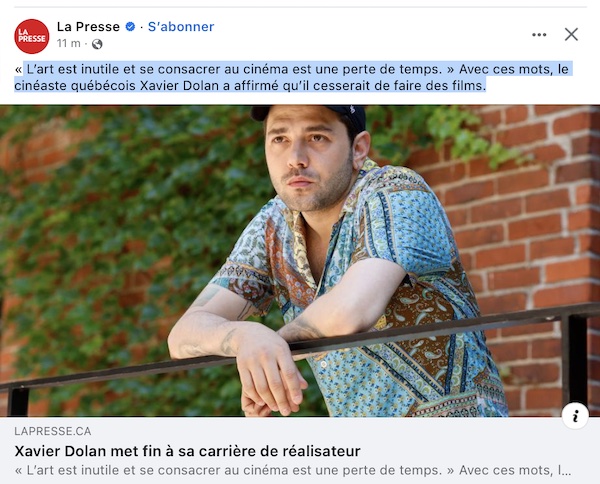Image resolution: width=600 pixels, height=484 pixels.
Task: Click the LAPRESSE.CA domain label
Action: coord(53,431)
